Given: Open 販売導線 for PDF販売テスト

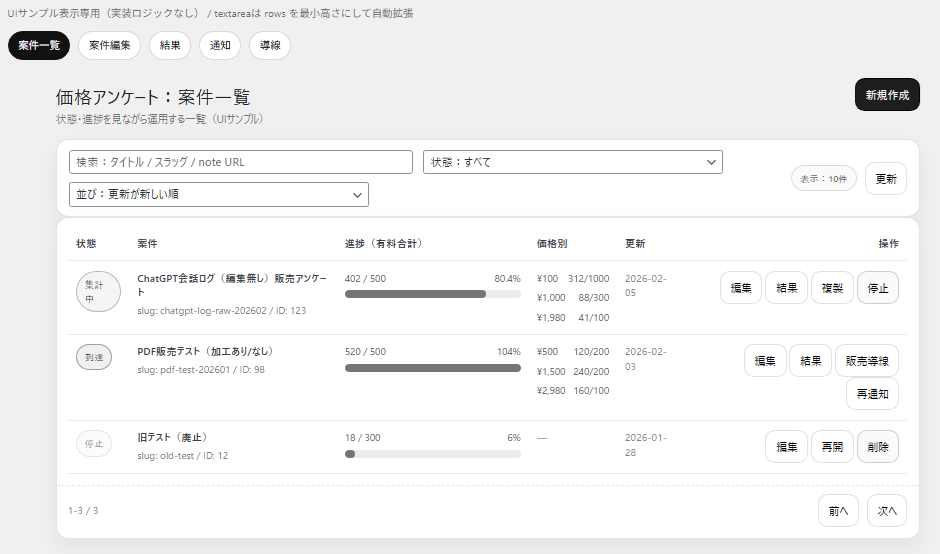Looking at the screenshot, I should [x=867, y=360].
